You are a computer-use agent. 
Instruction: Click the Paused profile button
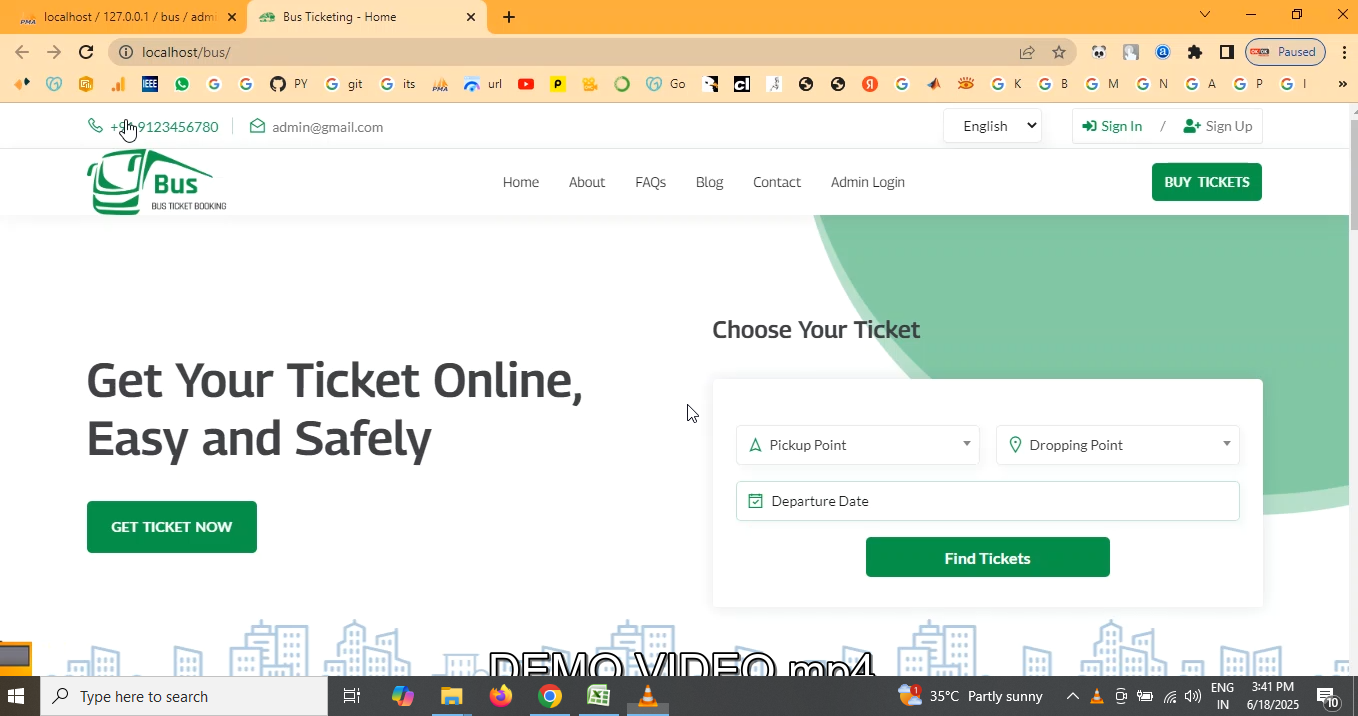tap(1286, 52)
